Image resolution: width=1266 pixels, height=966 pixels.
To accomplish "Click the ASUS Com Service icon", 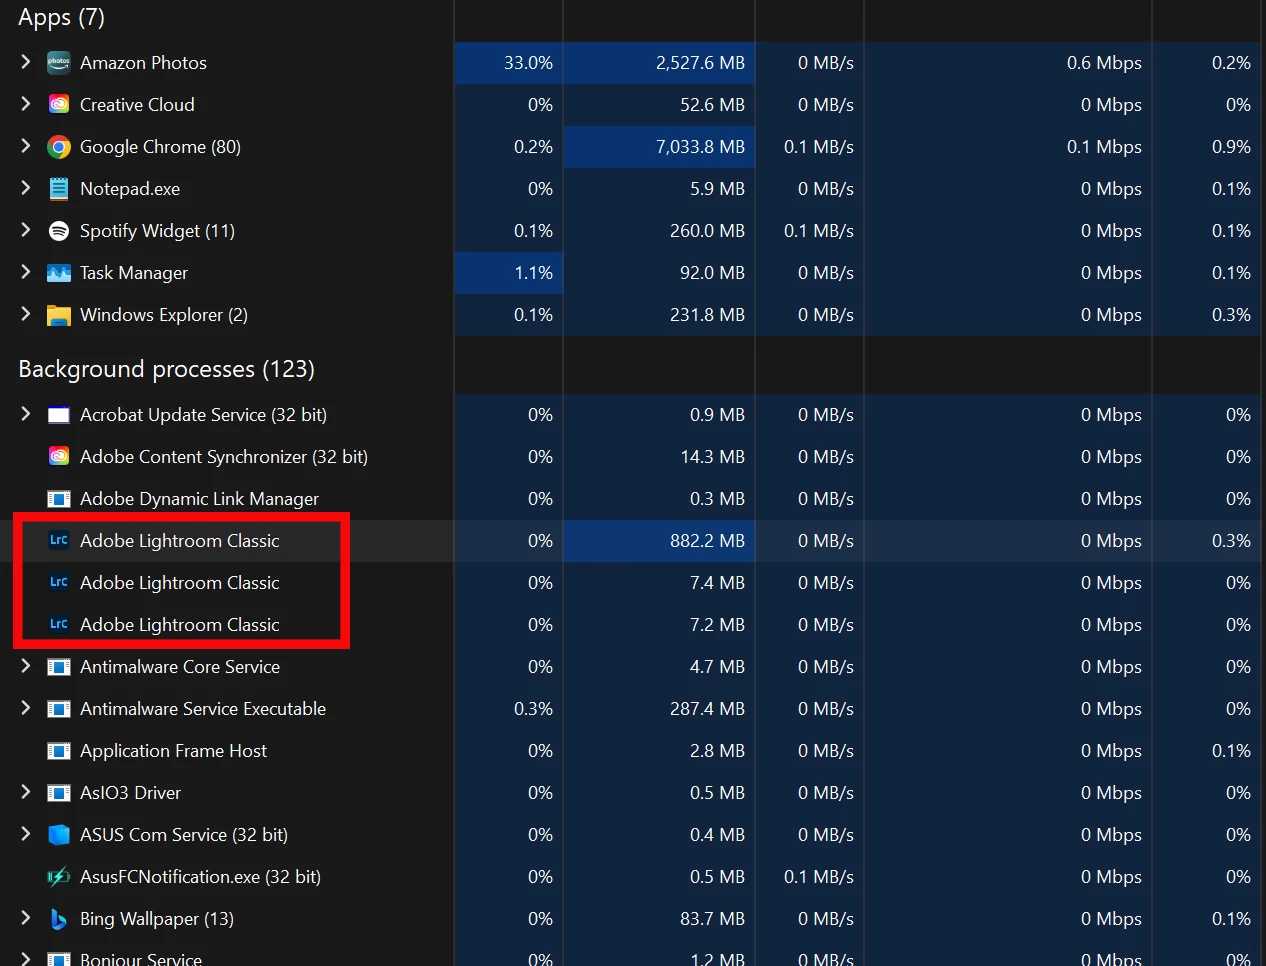I will pos(59,835).
